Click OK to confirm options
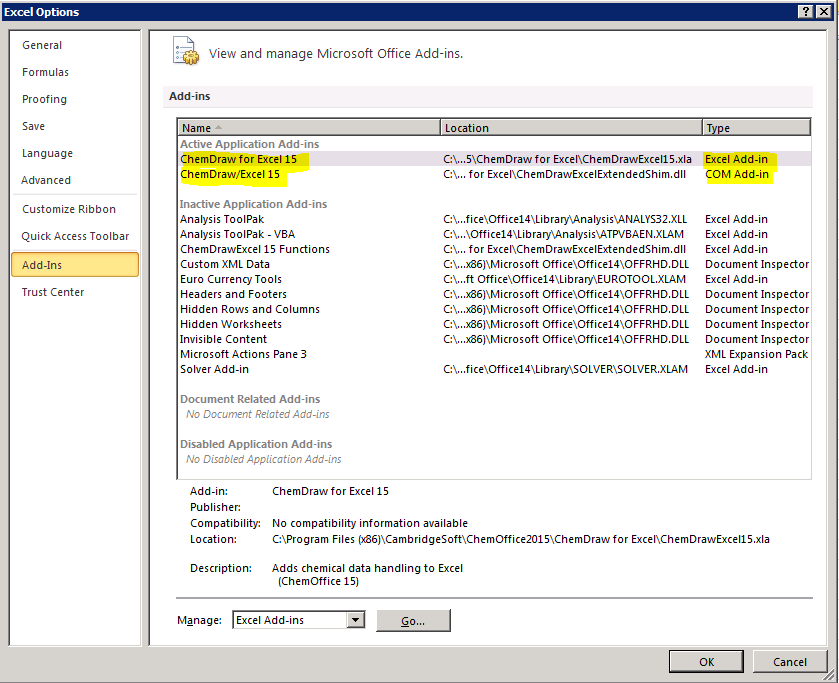Viewport: 839px width, 683px height. (x=706, y=661)
